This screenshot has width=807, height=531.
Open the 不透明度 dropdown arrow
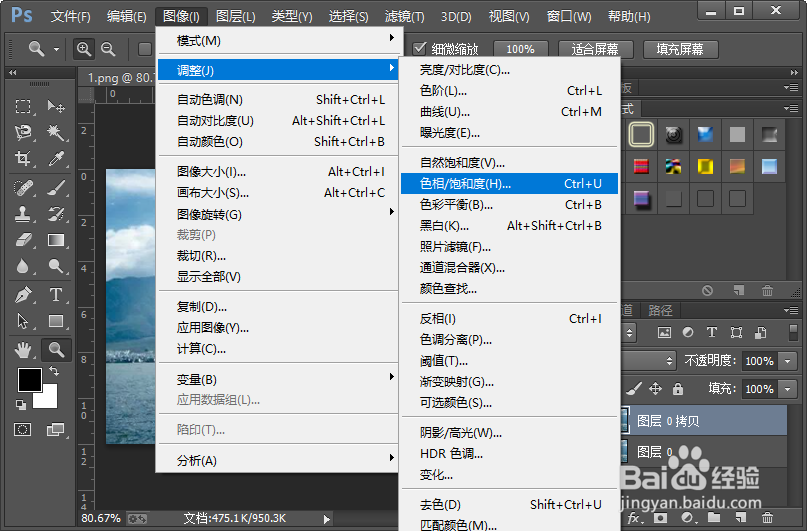(787, 361)
